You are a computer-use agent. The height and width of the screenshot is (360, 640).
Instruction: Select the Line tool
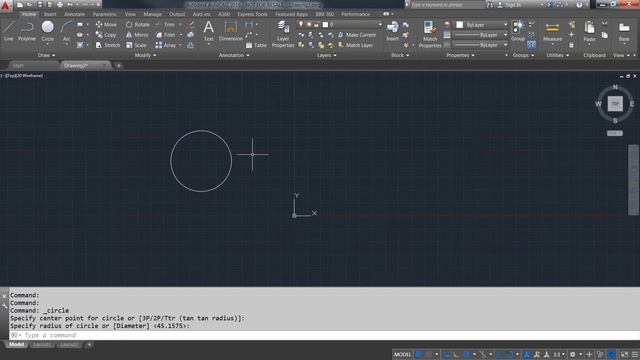click(x=9, y=31)
